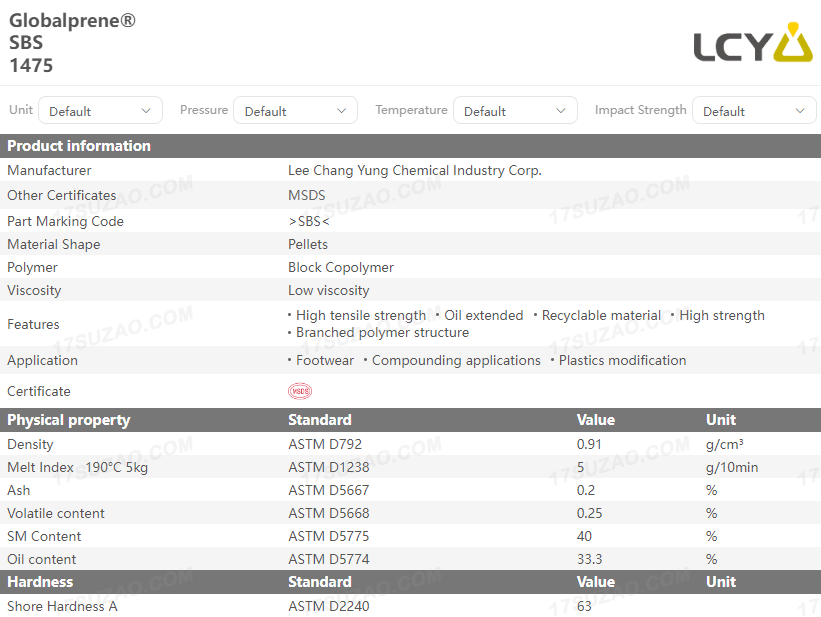Click the ASTM D792 density standard

(325, 444)
